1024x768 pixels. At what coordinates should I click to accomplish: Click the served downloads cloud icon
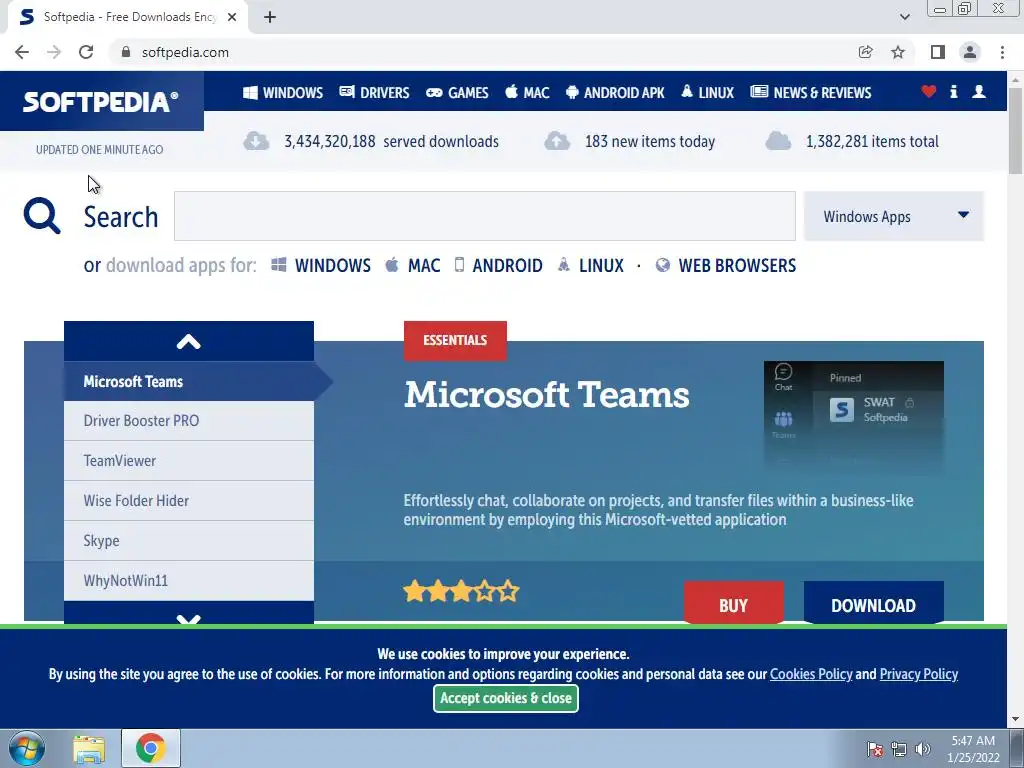256,141
